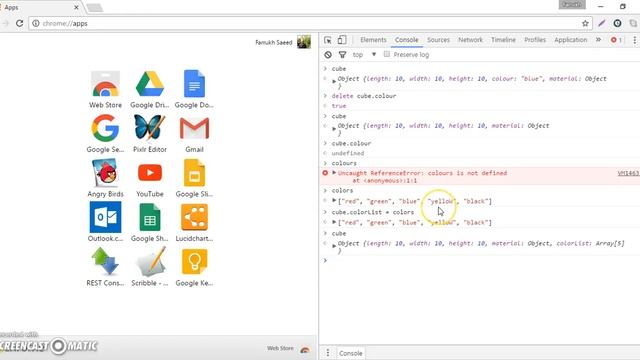Open the Google Sheets app

click(150, 223)
